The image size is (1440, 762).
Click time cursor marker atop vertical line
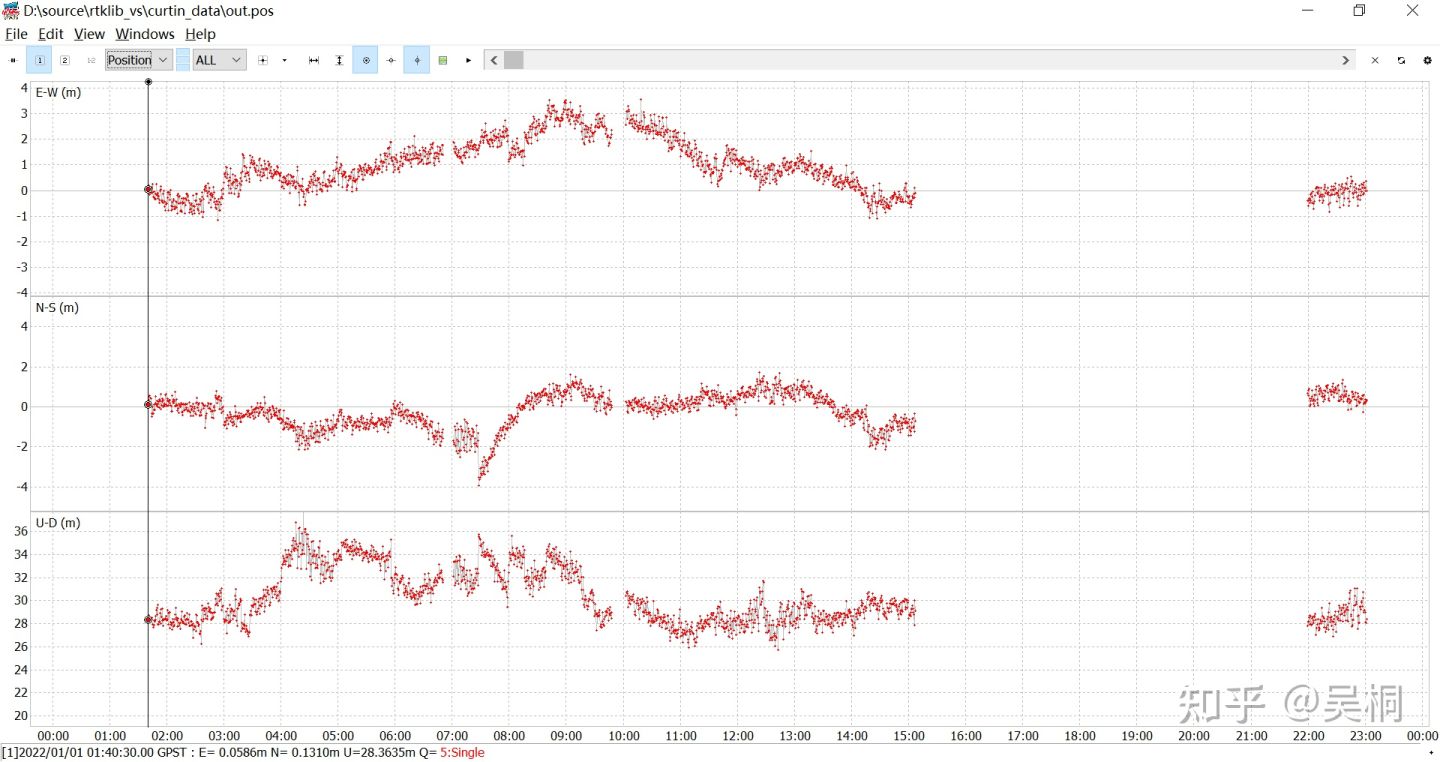pos(148,81)
